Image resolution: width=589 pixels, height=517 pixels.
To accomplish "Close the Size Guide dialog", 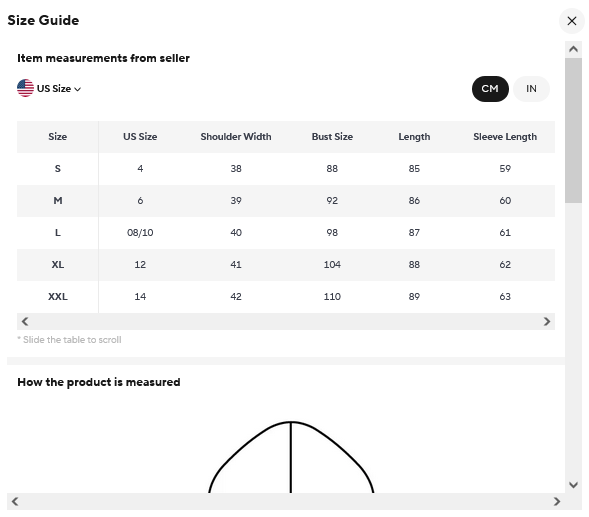I will click(x=571, y=21).
